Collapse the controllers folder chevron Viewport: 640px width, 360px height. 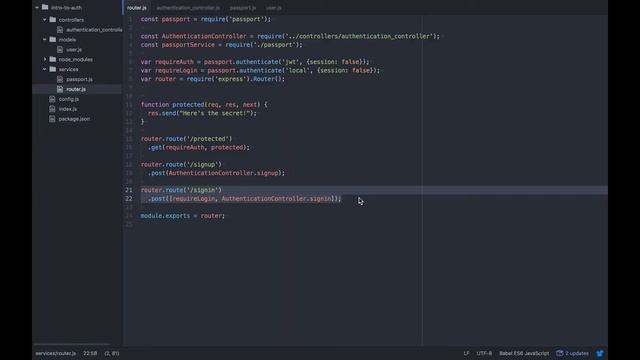[x=44, y=20]
